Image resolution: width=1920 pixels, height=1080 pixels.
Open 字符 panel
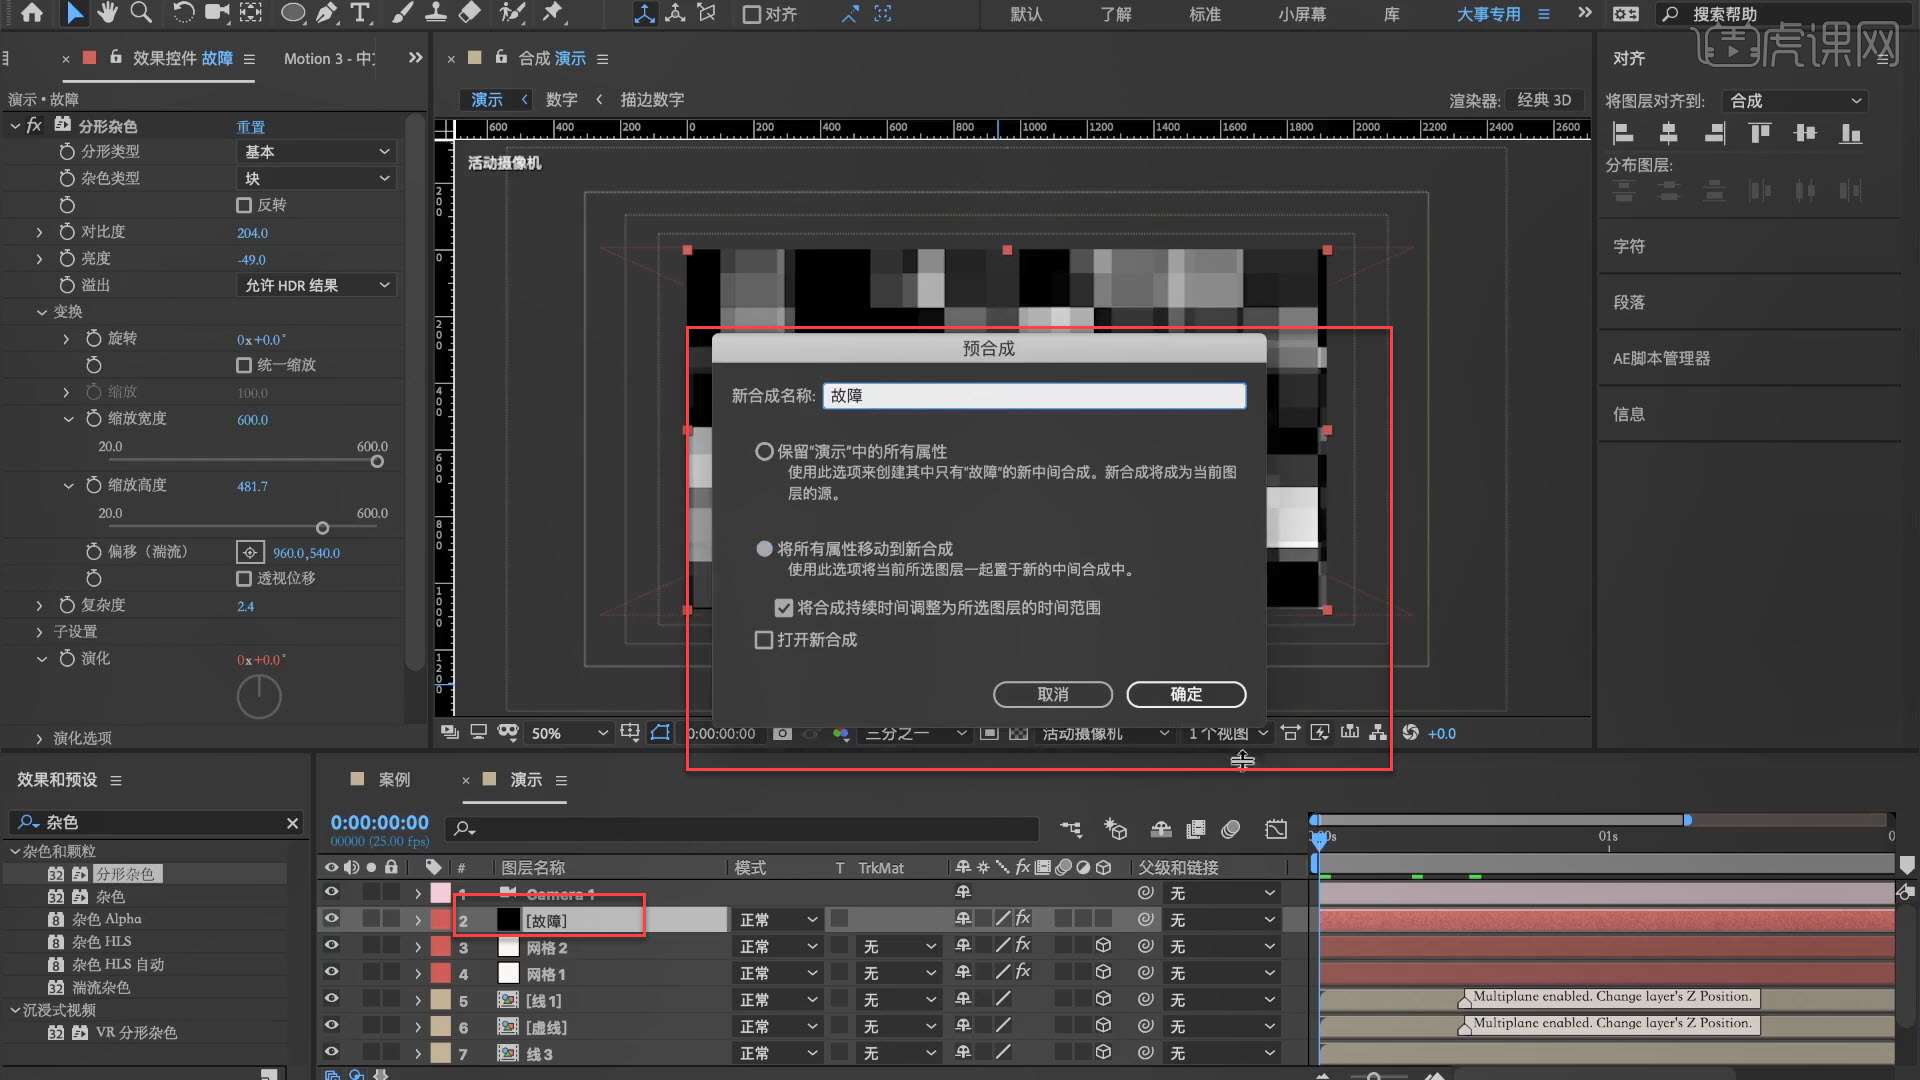pos(1629,246)
